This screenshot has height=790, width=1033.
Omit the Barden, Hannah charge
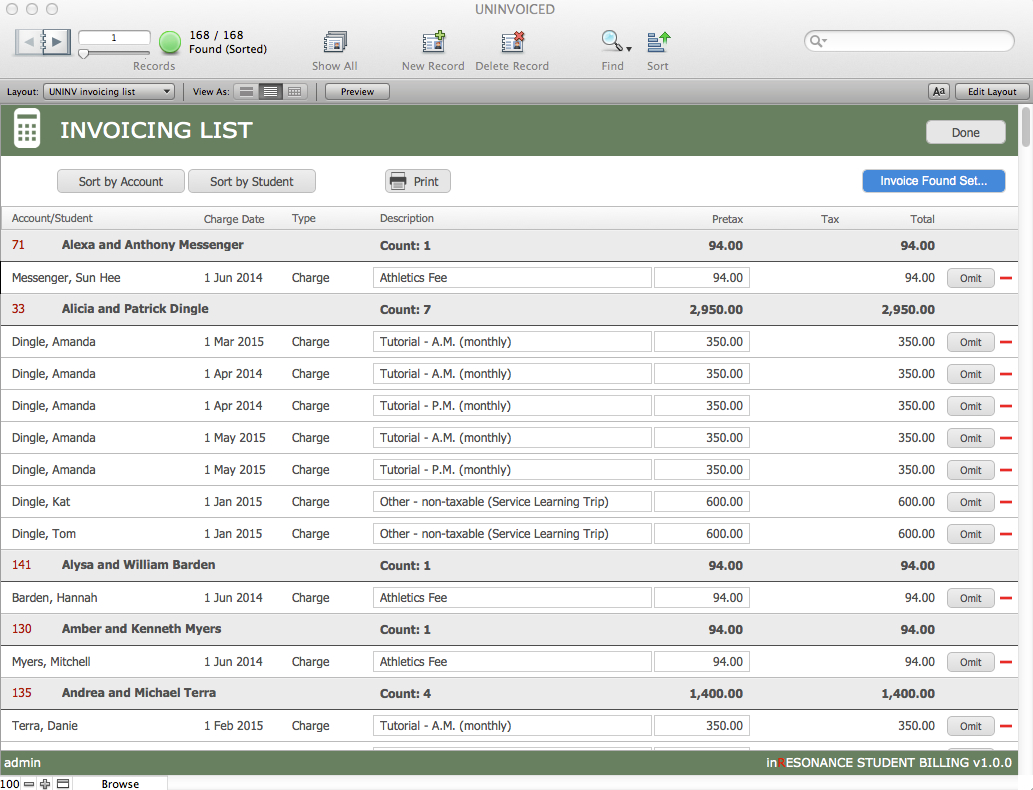click(970, 598)
